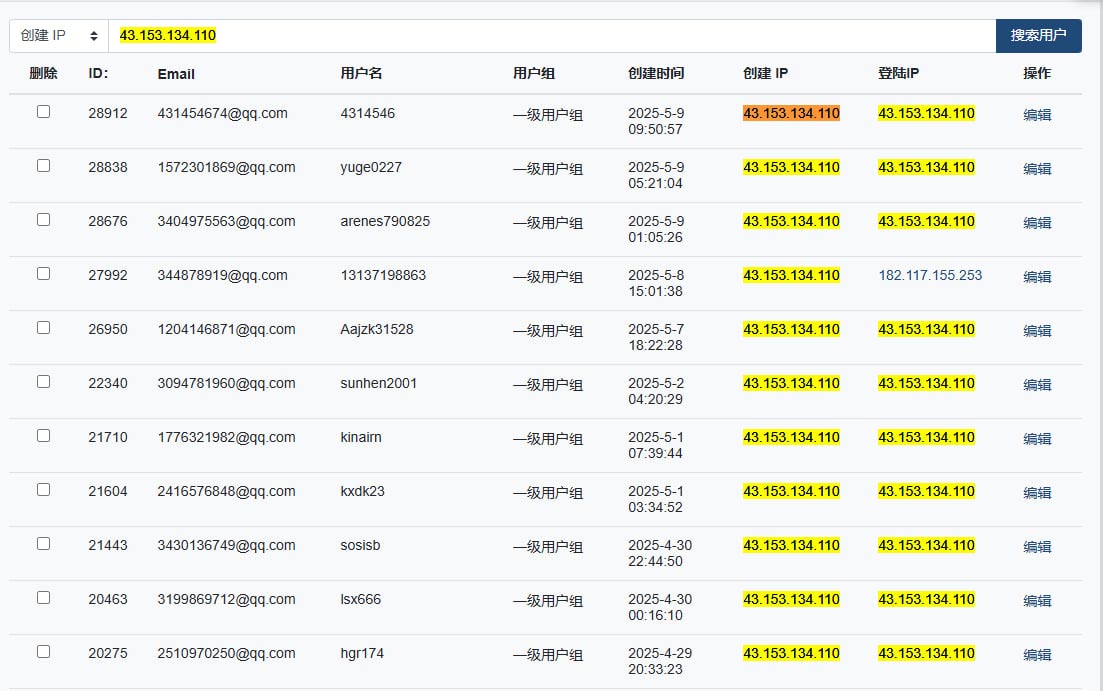The height and width of the screenshot is (691, 1103).
Task: Open the 创建 IP search type dropdown
Action: [58, 35]
